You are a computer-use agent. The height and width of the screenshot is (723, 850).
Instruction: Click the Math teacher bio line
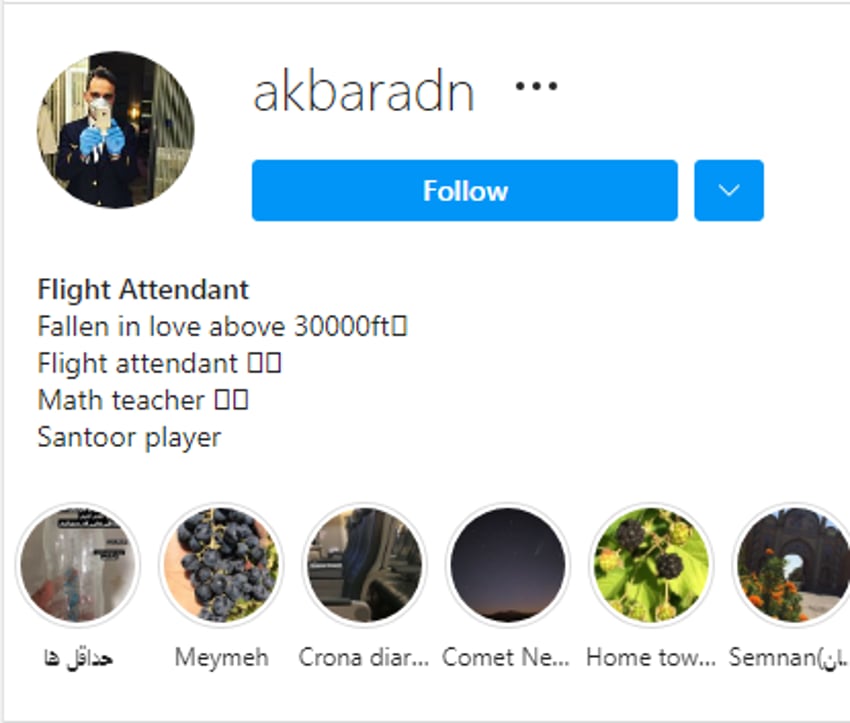pos(143,401)
